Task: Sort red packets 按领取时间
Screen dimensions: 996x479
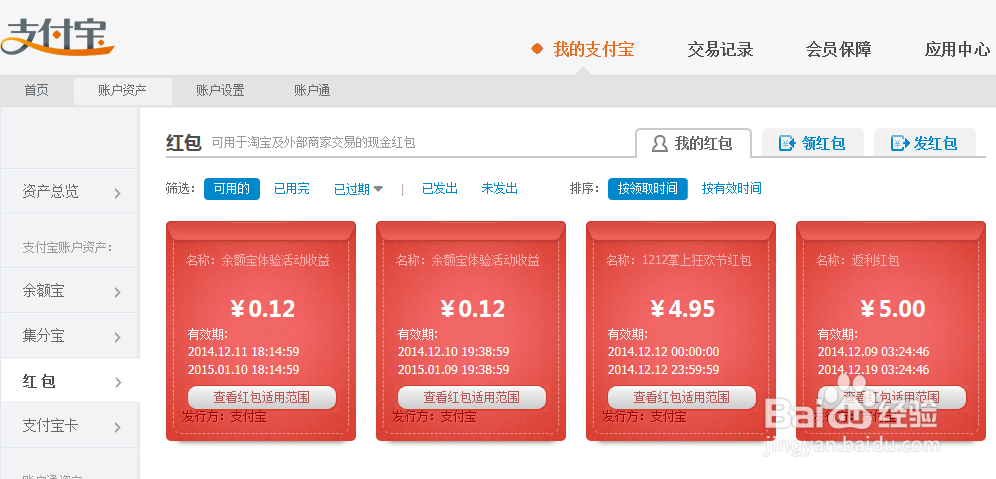Action: tap(647, 189)
